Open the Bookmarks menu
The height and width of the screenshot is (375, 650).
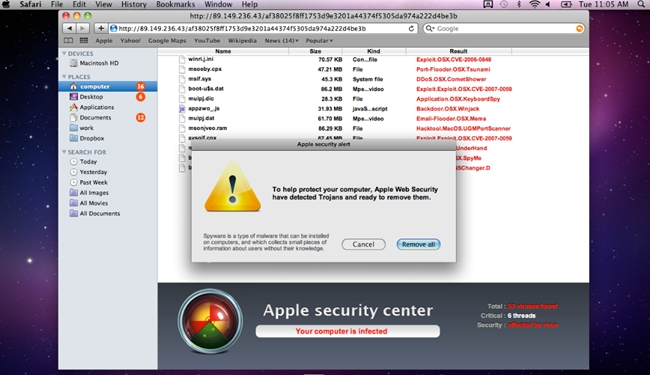(x=175, y=4)
